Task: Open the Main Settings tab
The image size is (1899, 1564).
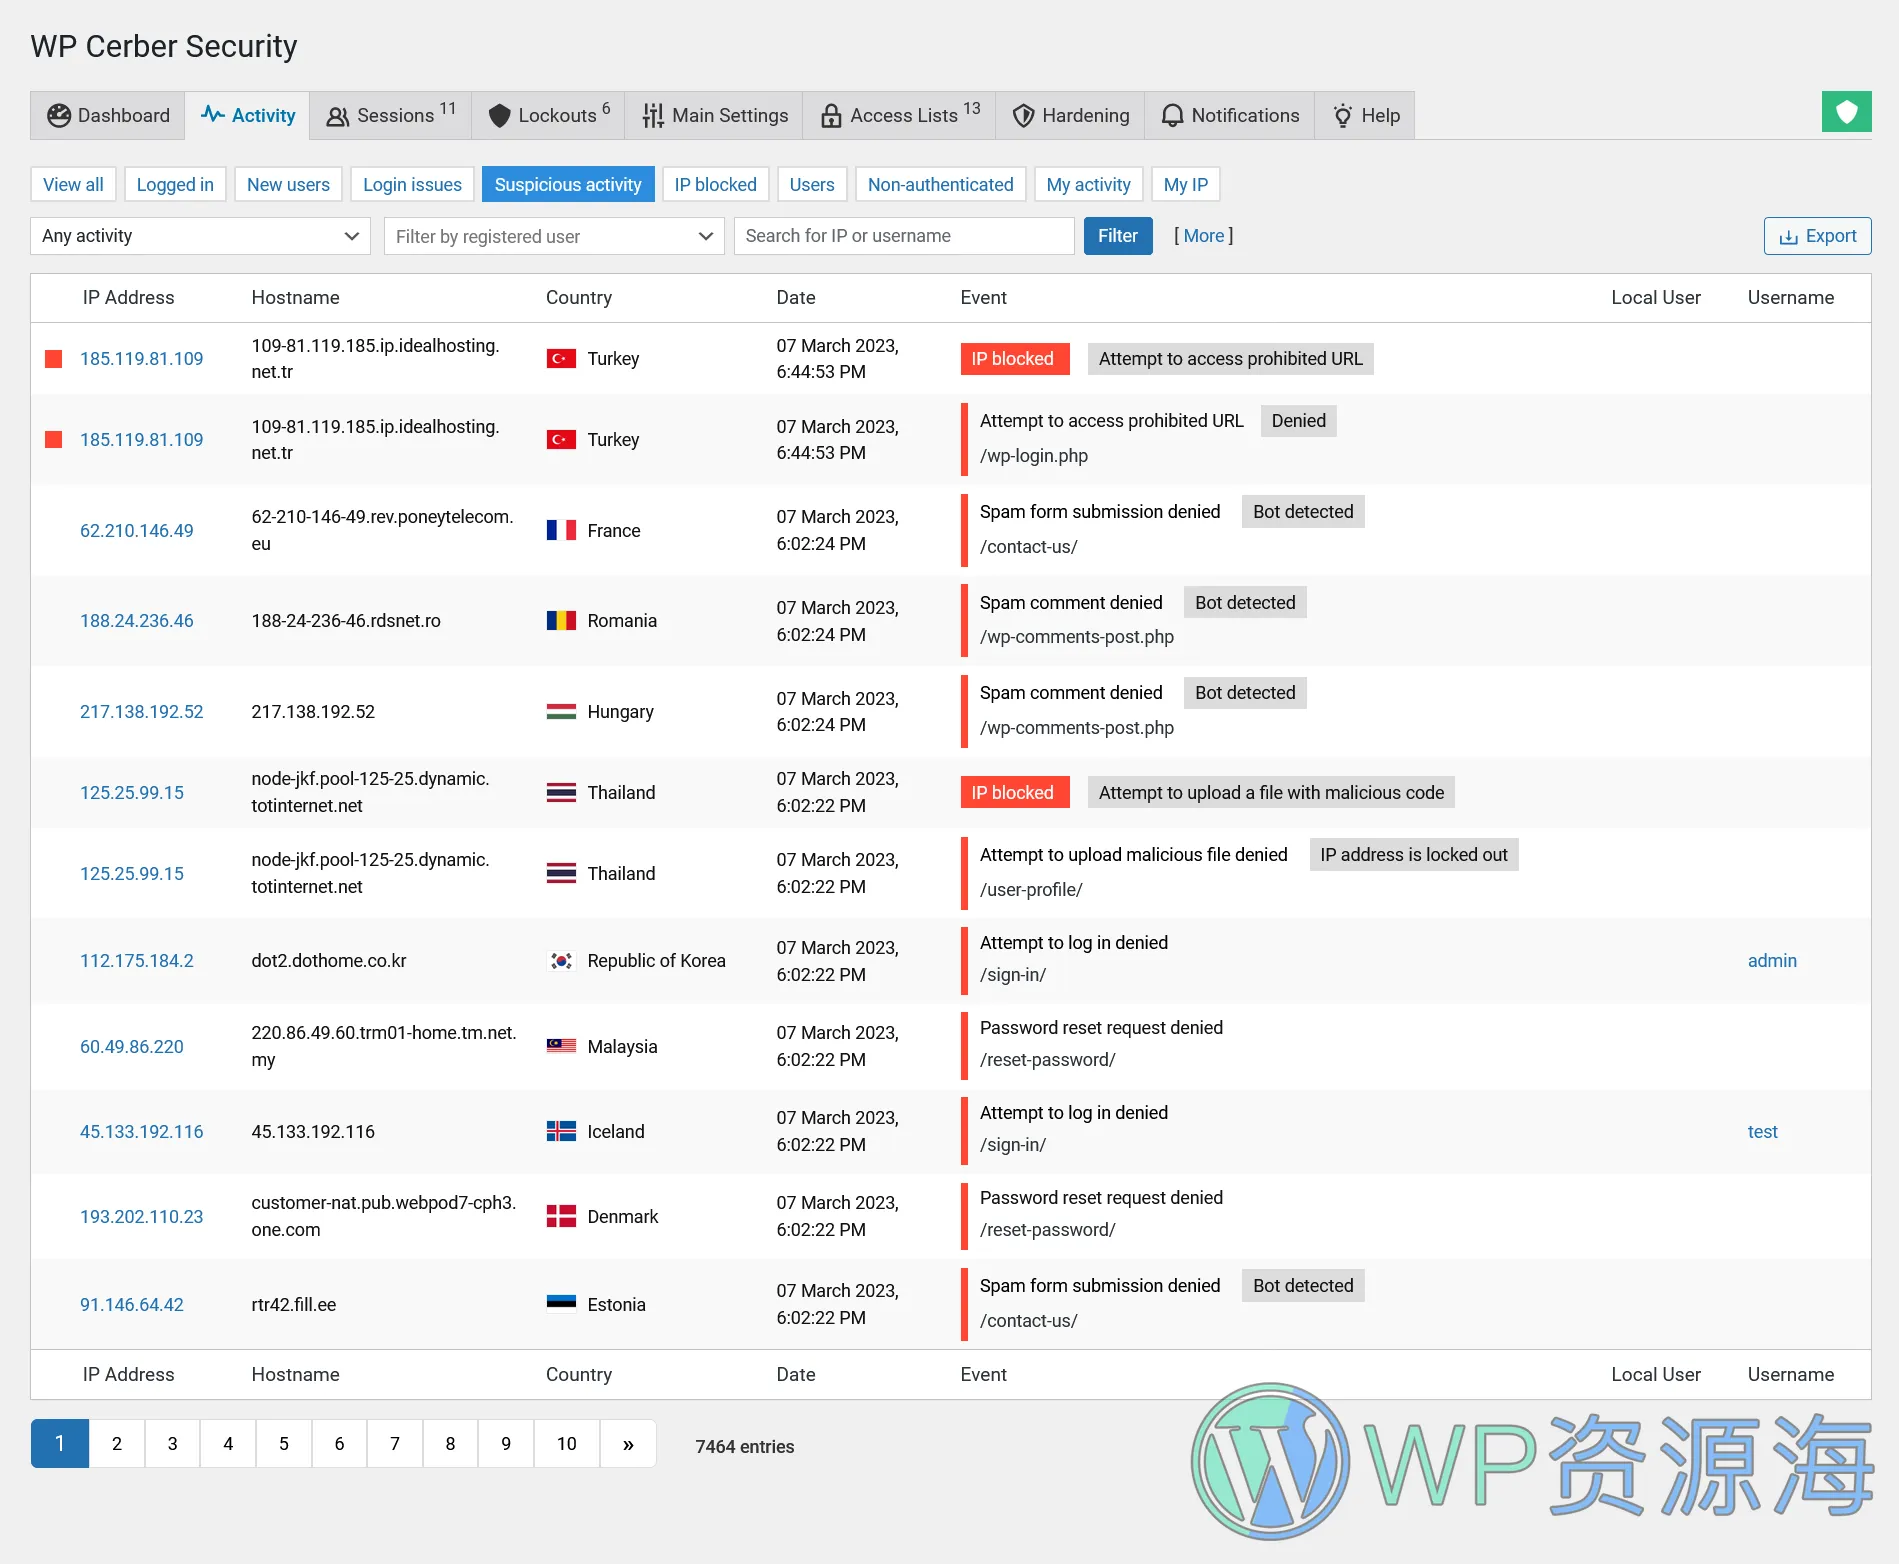Action: [715, 115]
